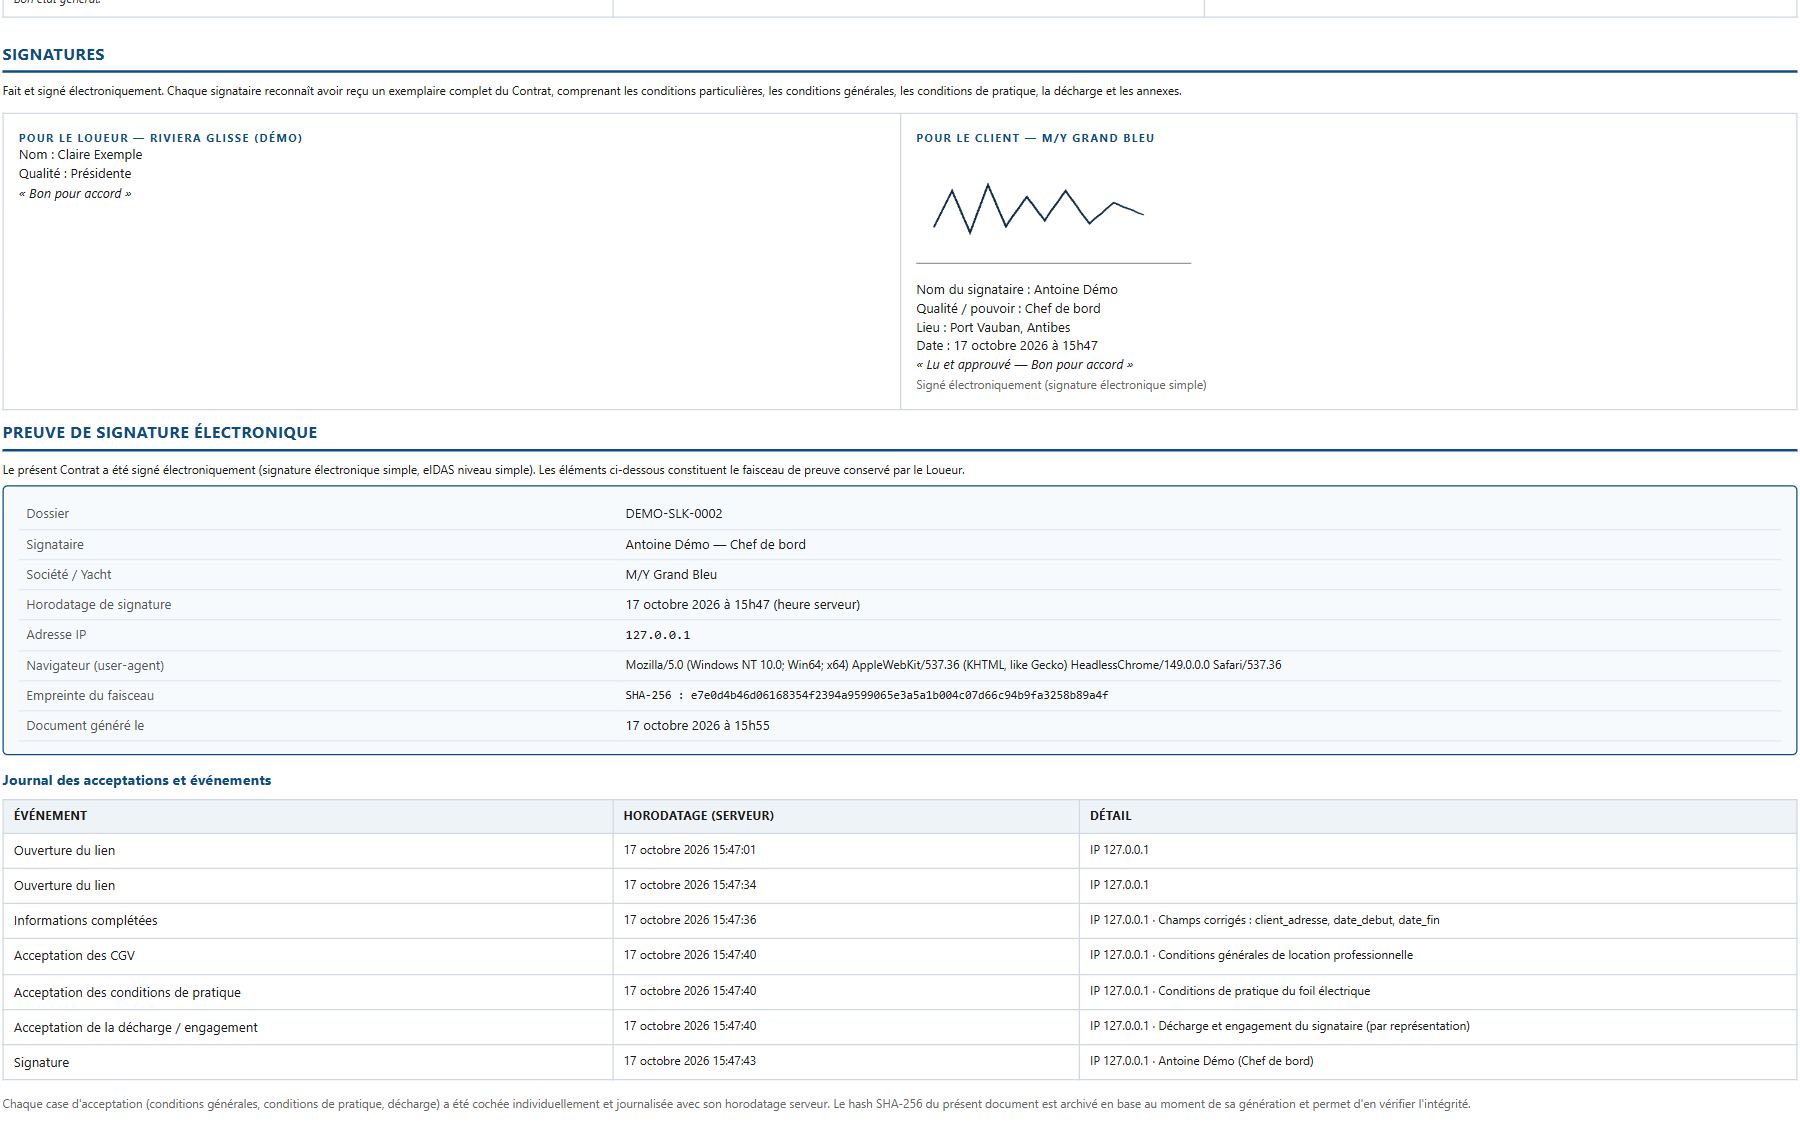The width and height of the screenshot is (1800, 1125).
Task: Click 'Conditions de pratique du foil électrique' detail
Action: point(1264,991)
